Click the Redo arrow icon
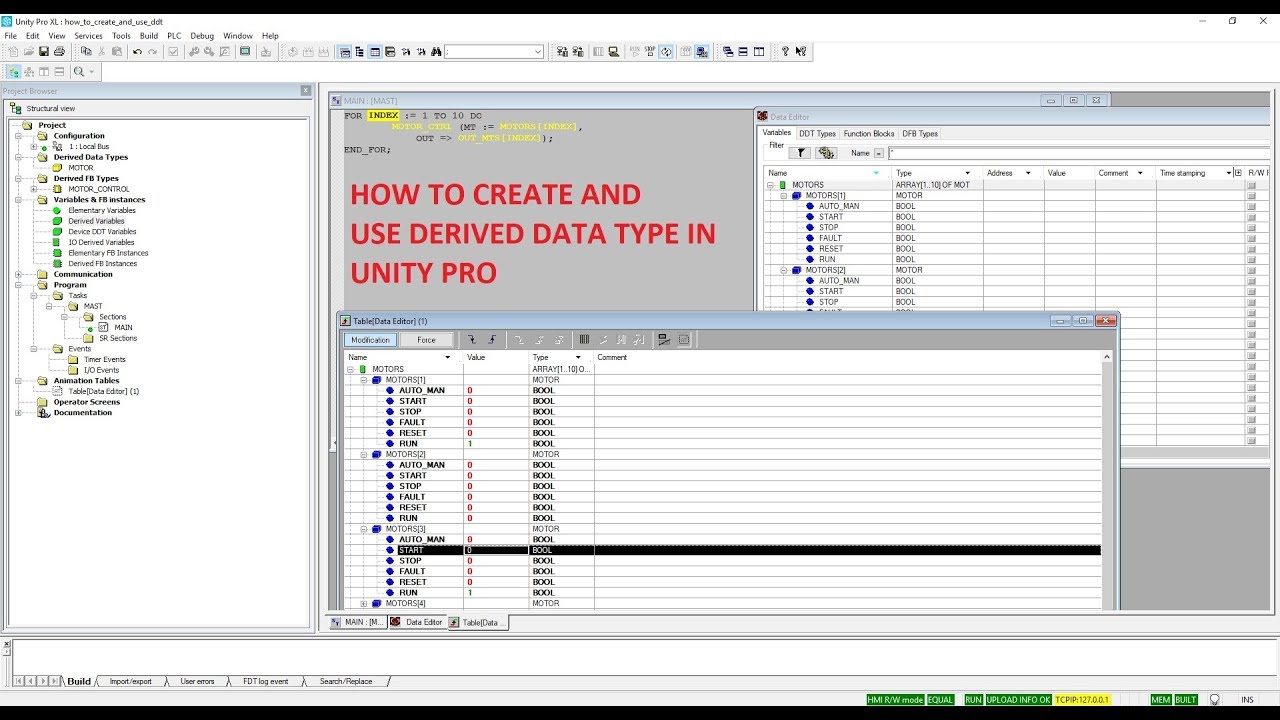This screenshot has width=1280, height=720. 152,52
